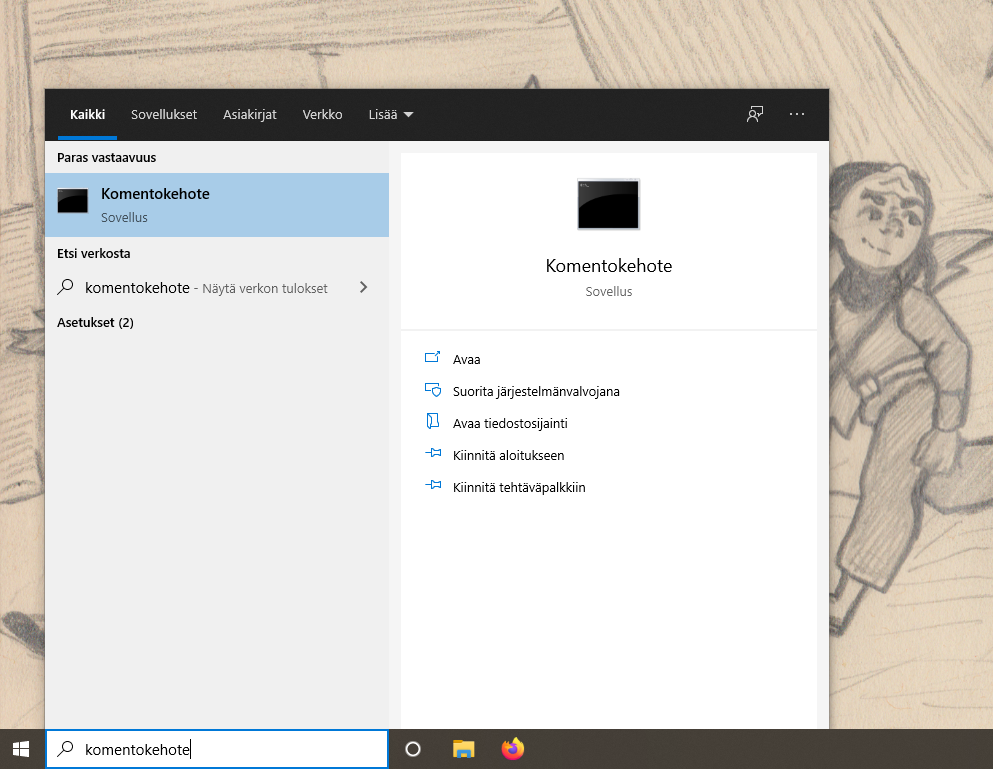This screenshot has width=993, height=769.
Task: Switch to the Sovellukset tab
Action: tap(164, 115)
